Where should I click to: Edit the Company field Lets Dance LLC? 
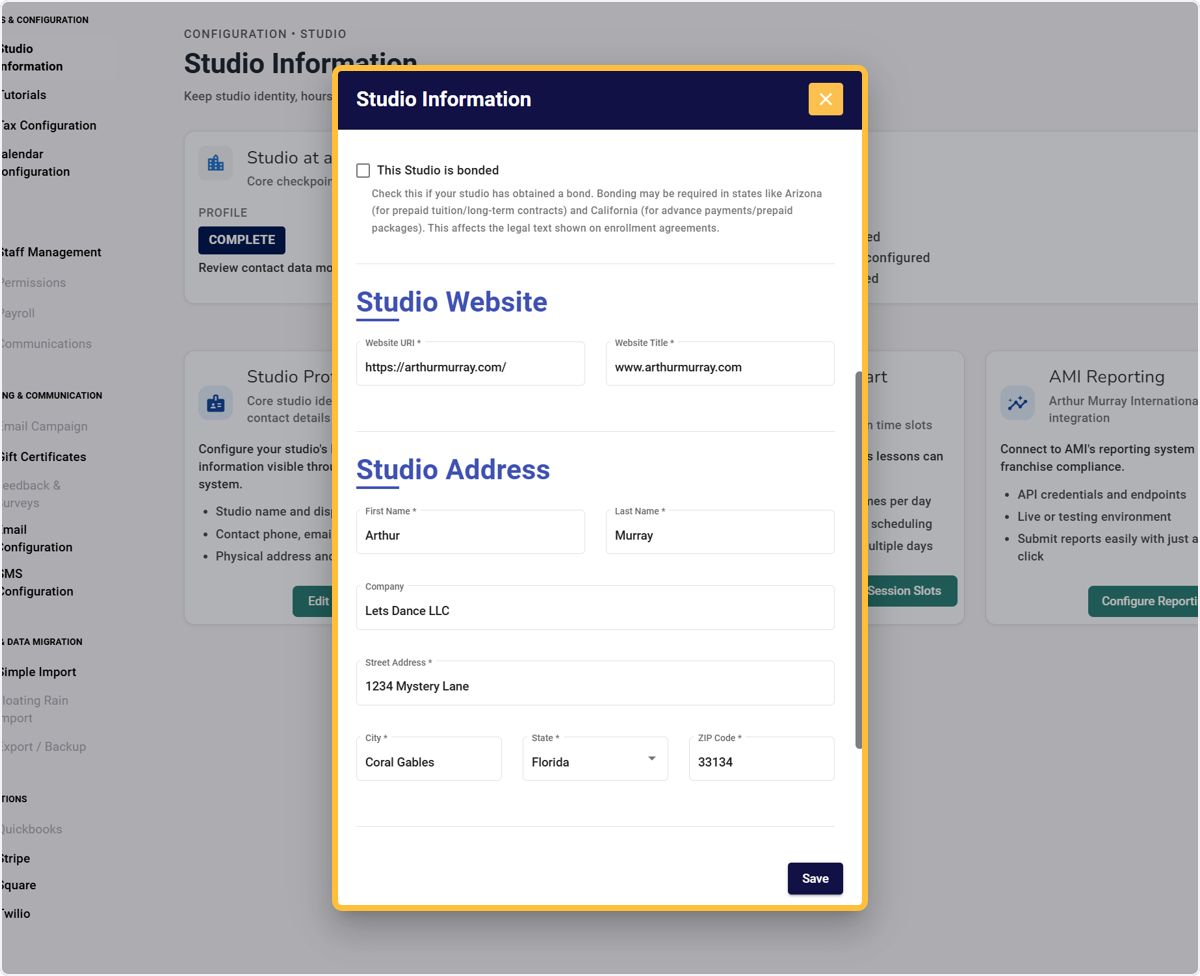tap(595, 607)
